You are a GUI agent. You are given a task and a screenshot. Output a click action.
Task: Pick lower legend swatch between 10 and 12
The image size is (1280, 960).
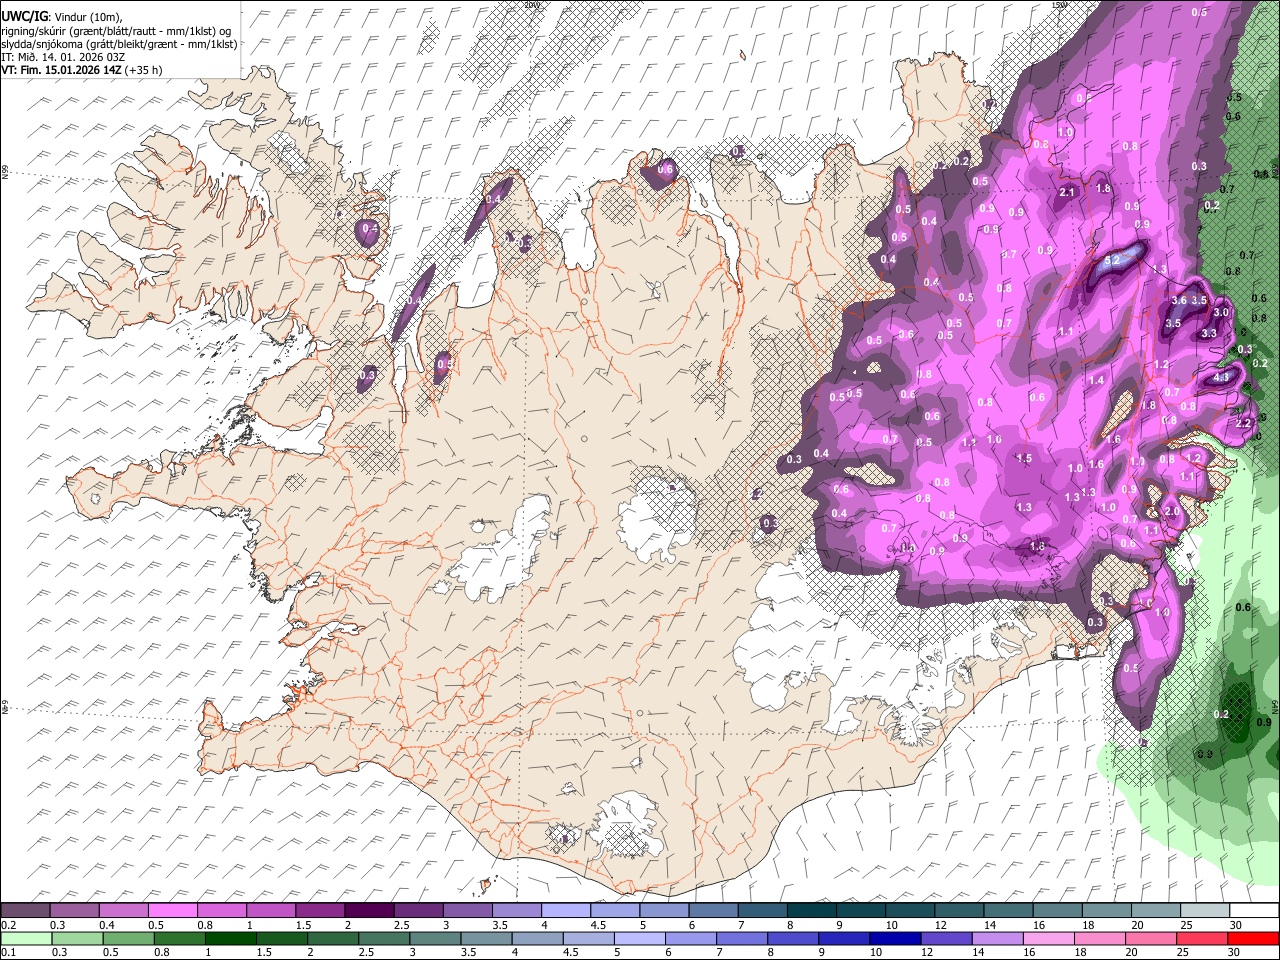click(x=895, y=938)
